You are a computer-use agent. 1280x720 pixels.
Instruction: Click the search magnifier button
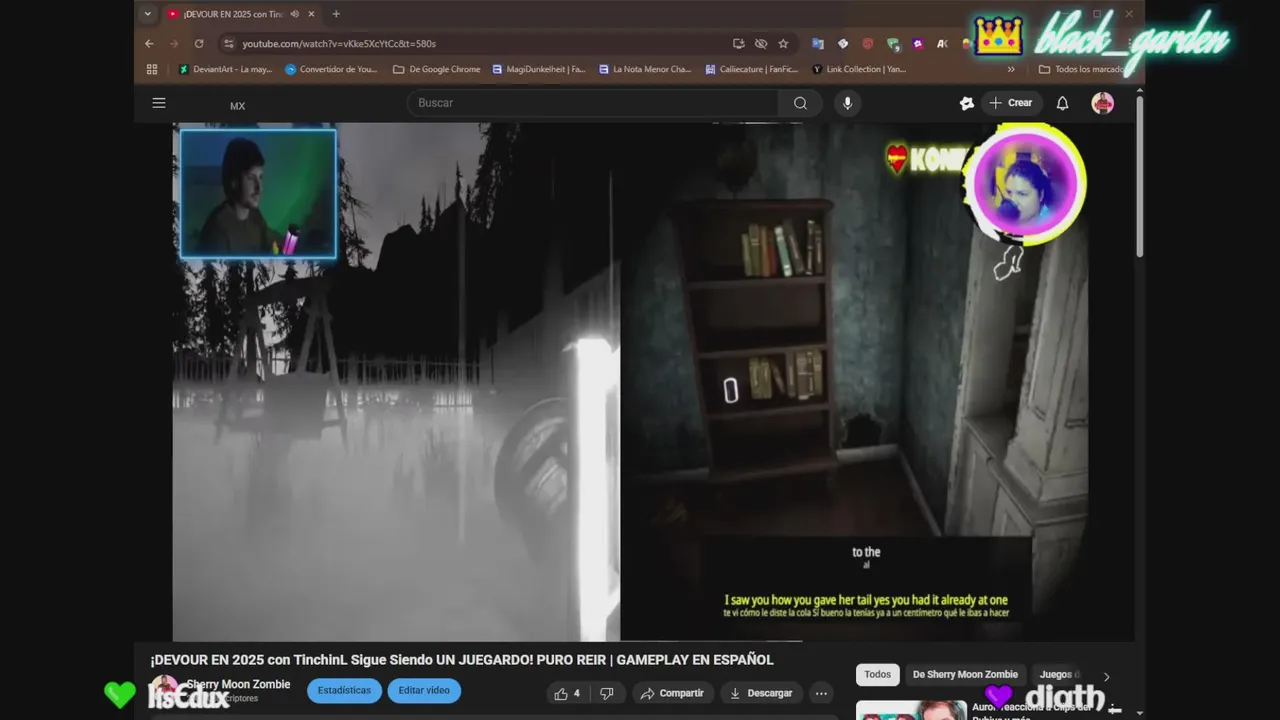pyautogui.click(x=800, y=103)
